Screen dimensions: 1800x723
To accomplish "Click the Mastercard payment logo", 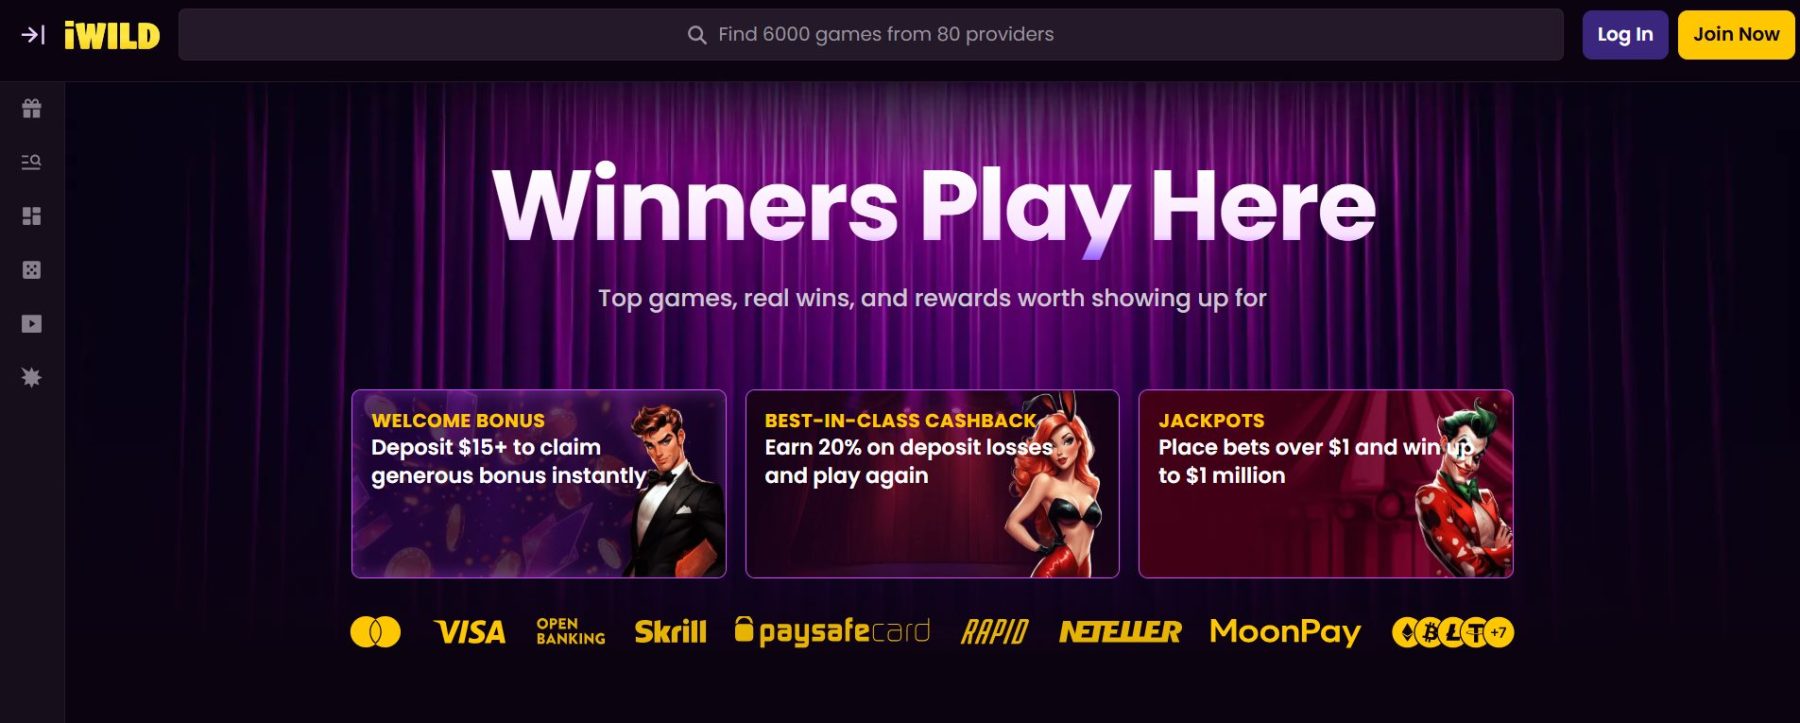I will [376, 632].
